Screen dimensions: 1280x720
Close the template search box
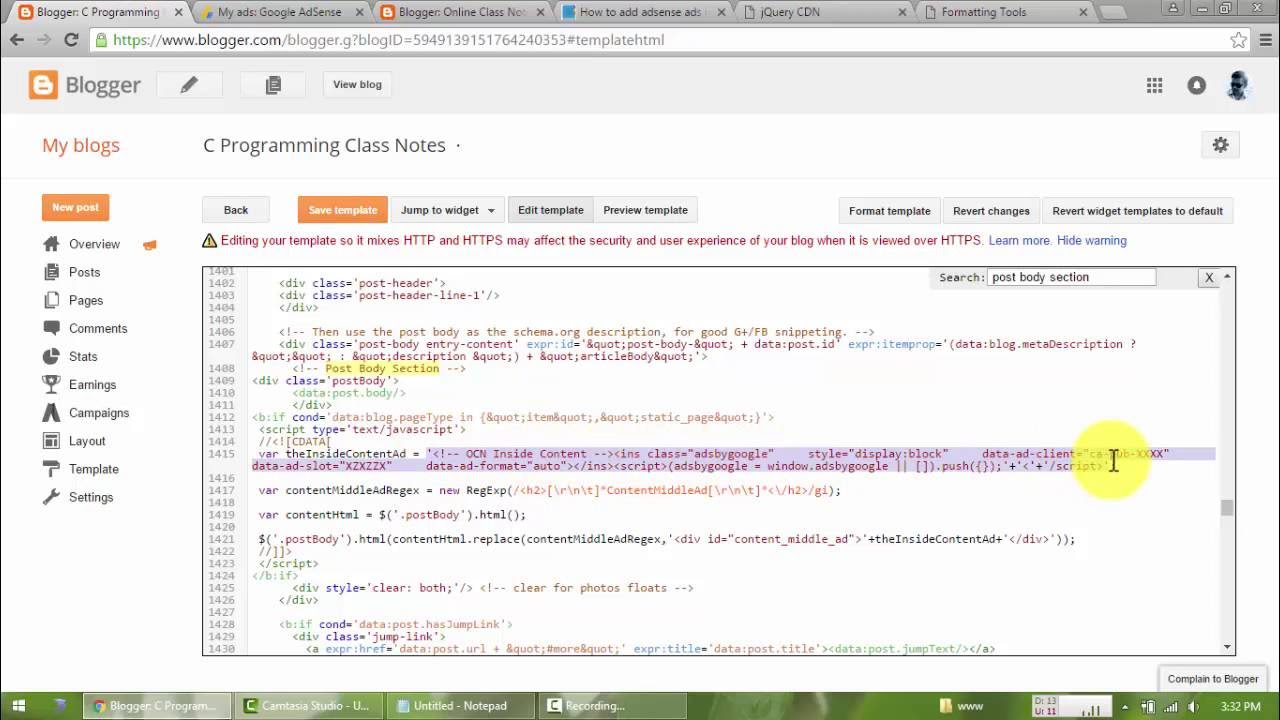[1209, 278]
